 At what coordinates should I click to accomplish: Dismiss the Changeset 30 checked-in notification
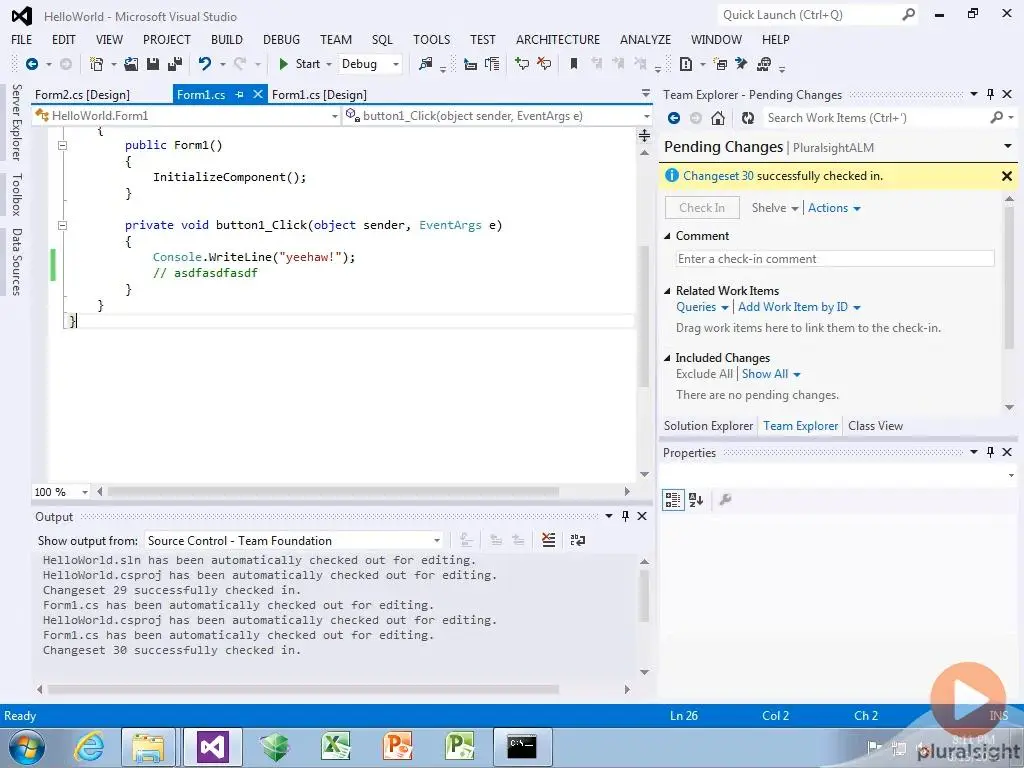coord(1006,176)
